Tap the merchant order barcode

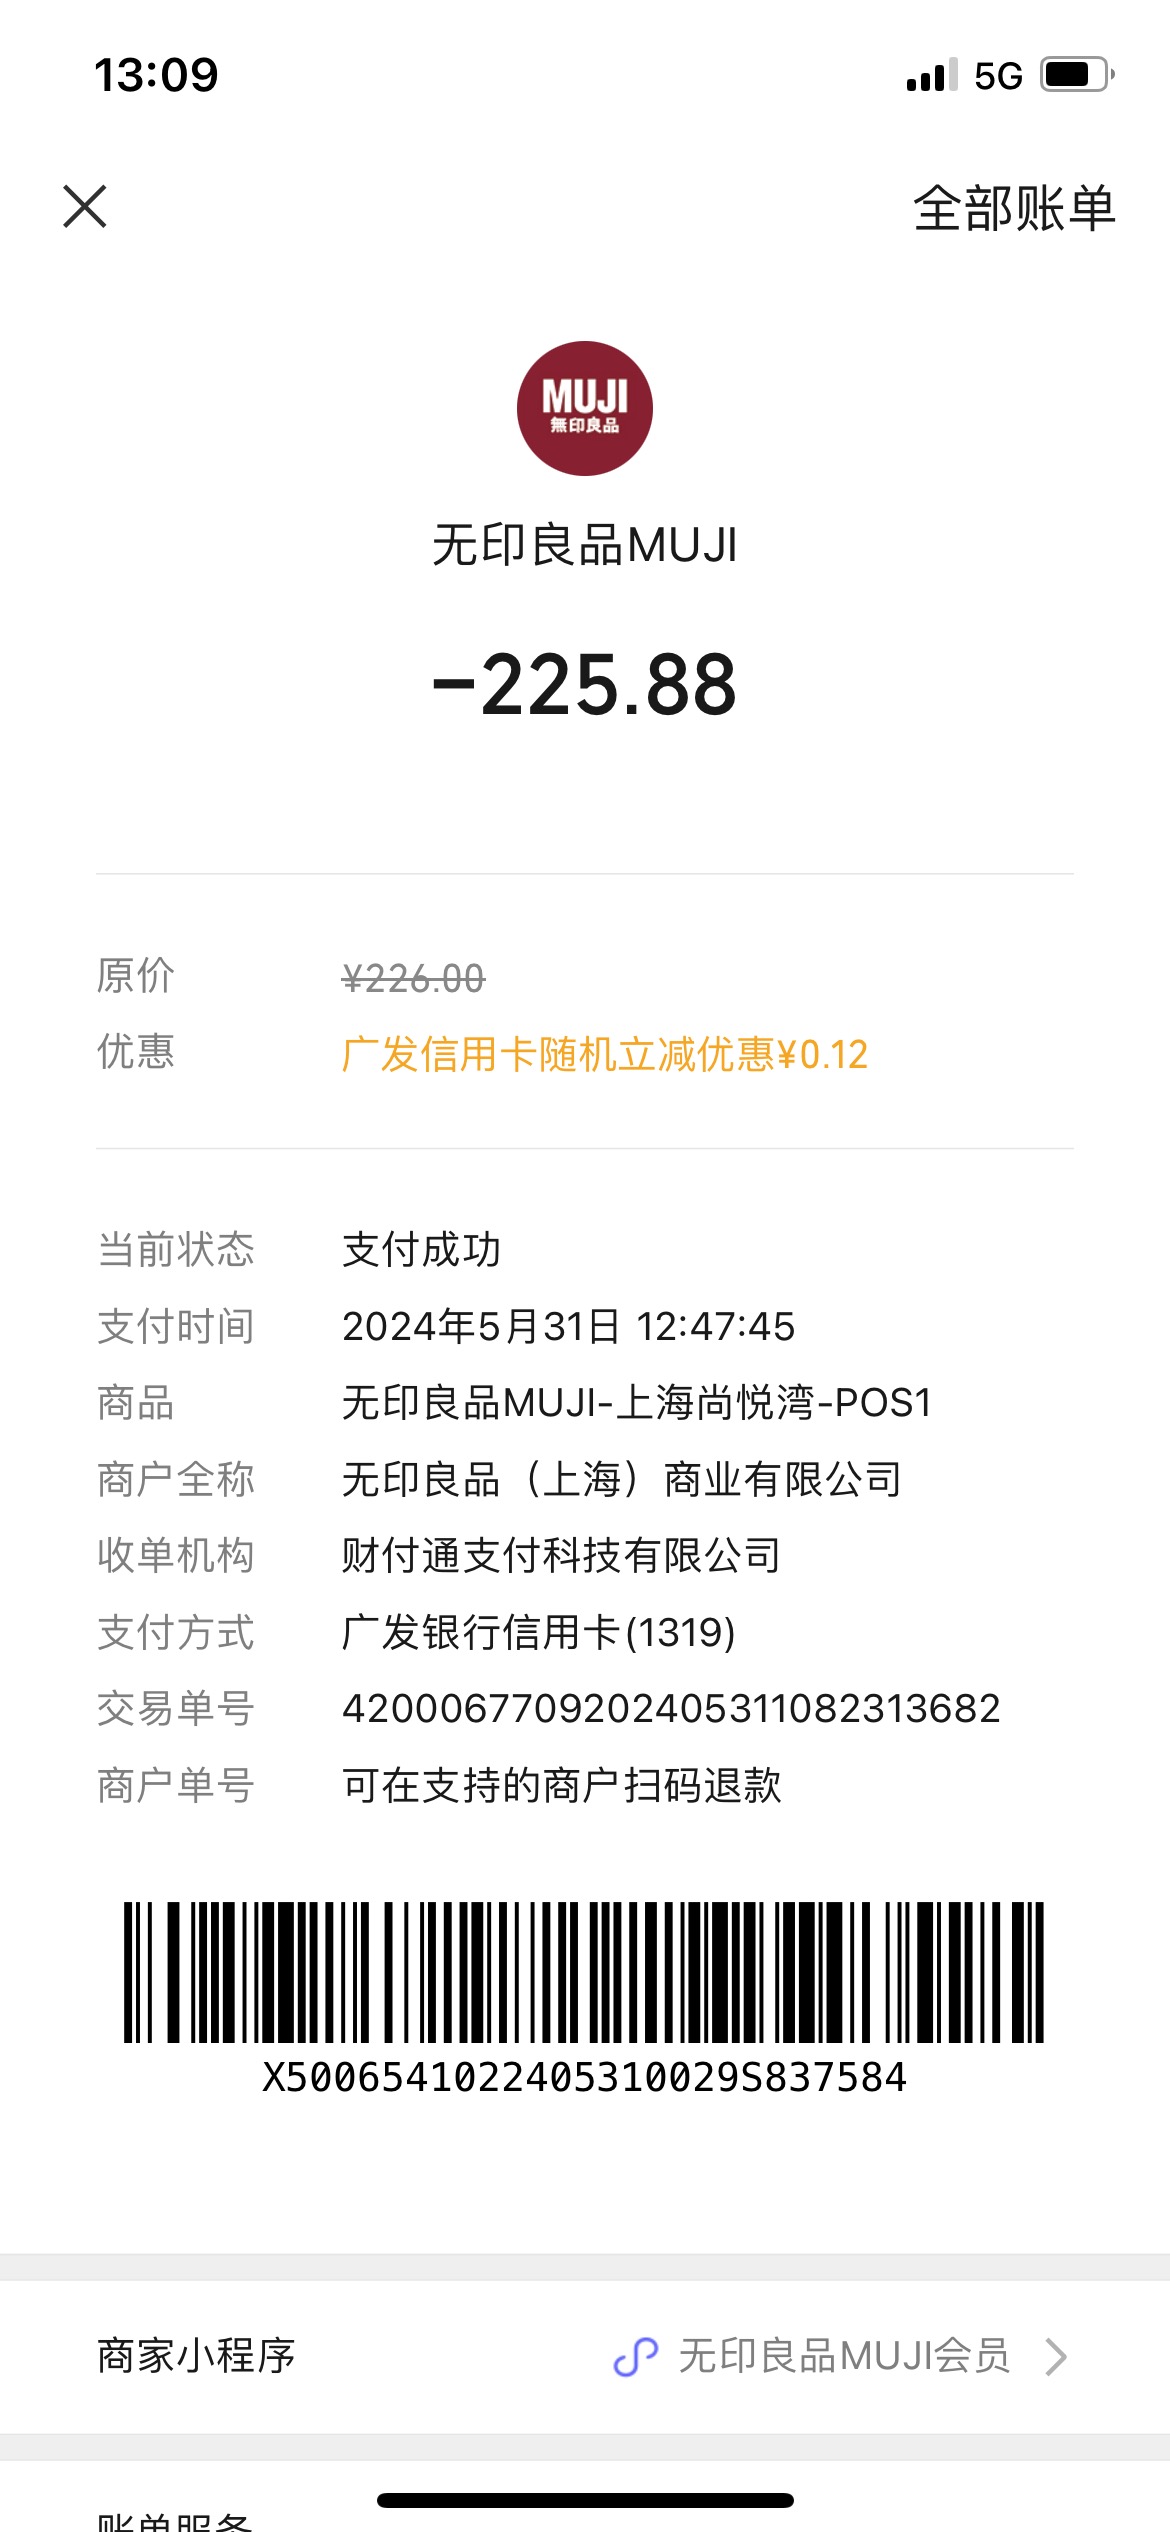[x=584, y=1972]
